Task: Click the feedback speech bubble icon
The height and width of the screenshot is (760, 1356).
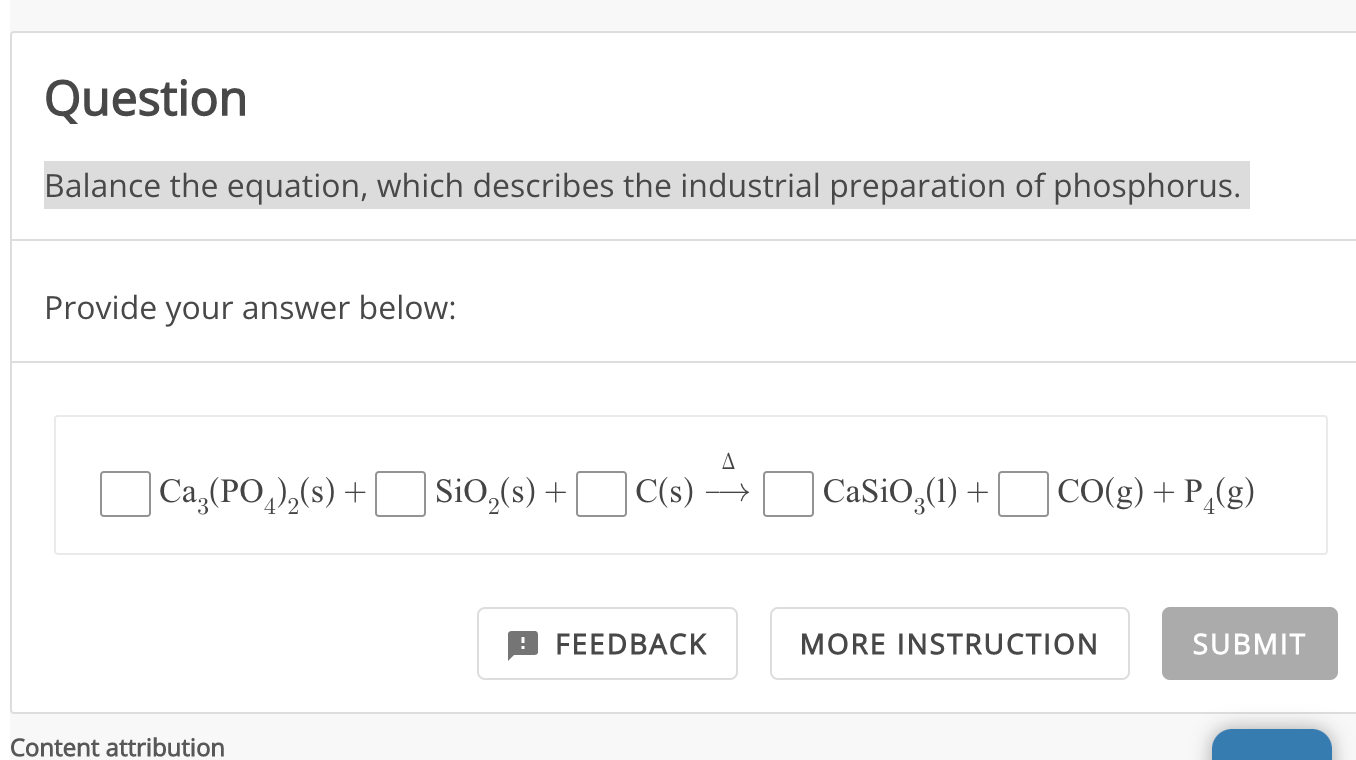Action: pos(523,645)
